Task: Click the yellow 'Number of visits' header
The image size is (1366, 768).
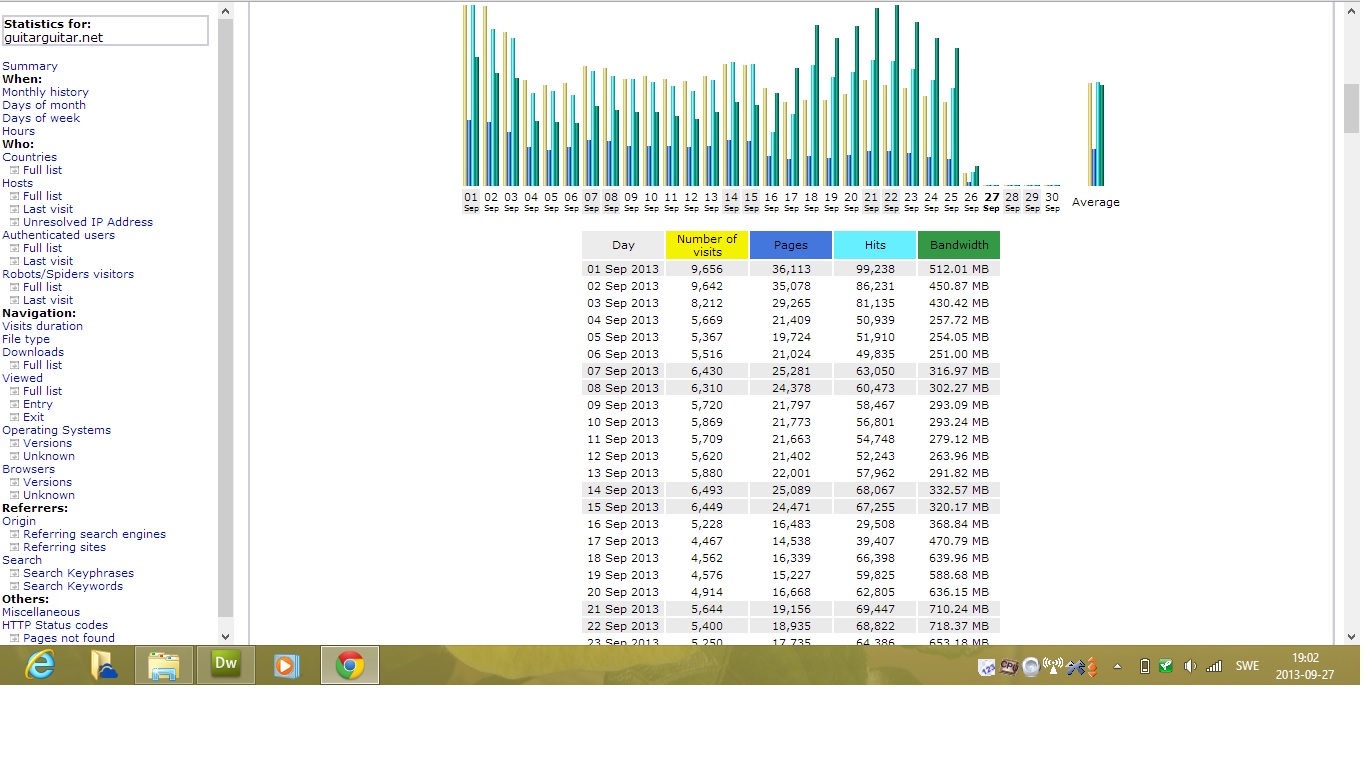Action: point(707,245)
